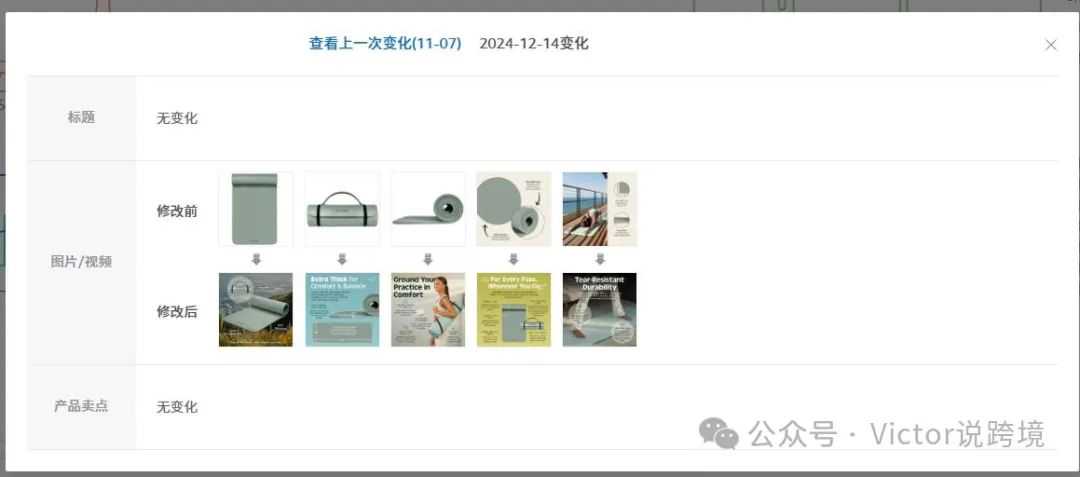View the For Every Pose yellow thumbnail
The height and width of the screenshot is (477, 1080).
tap(513, 310)
